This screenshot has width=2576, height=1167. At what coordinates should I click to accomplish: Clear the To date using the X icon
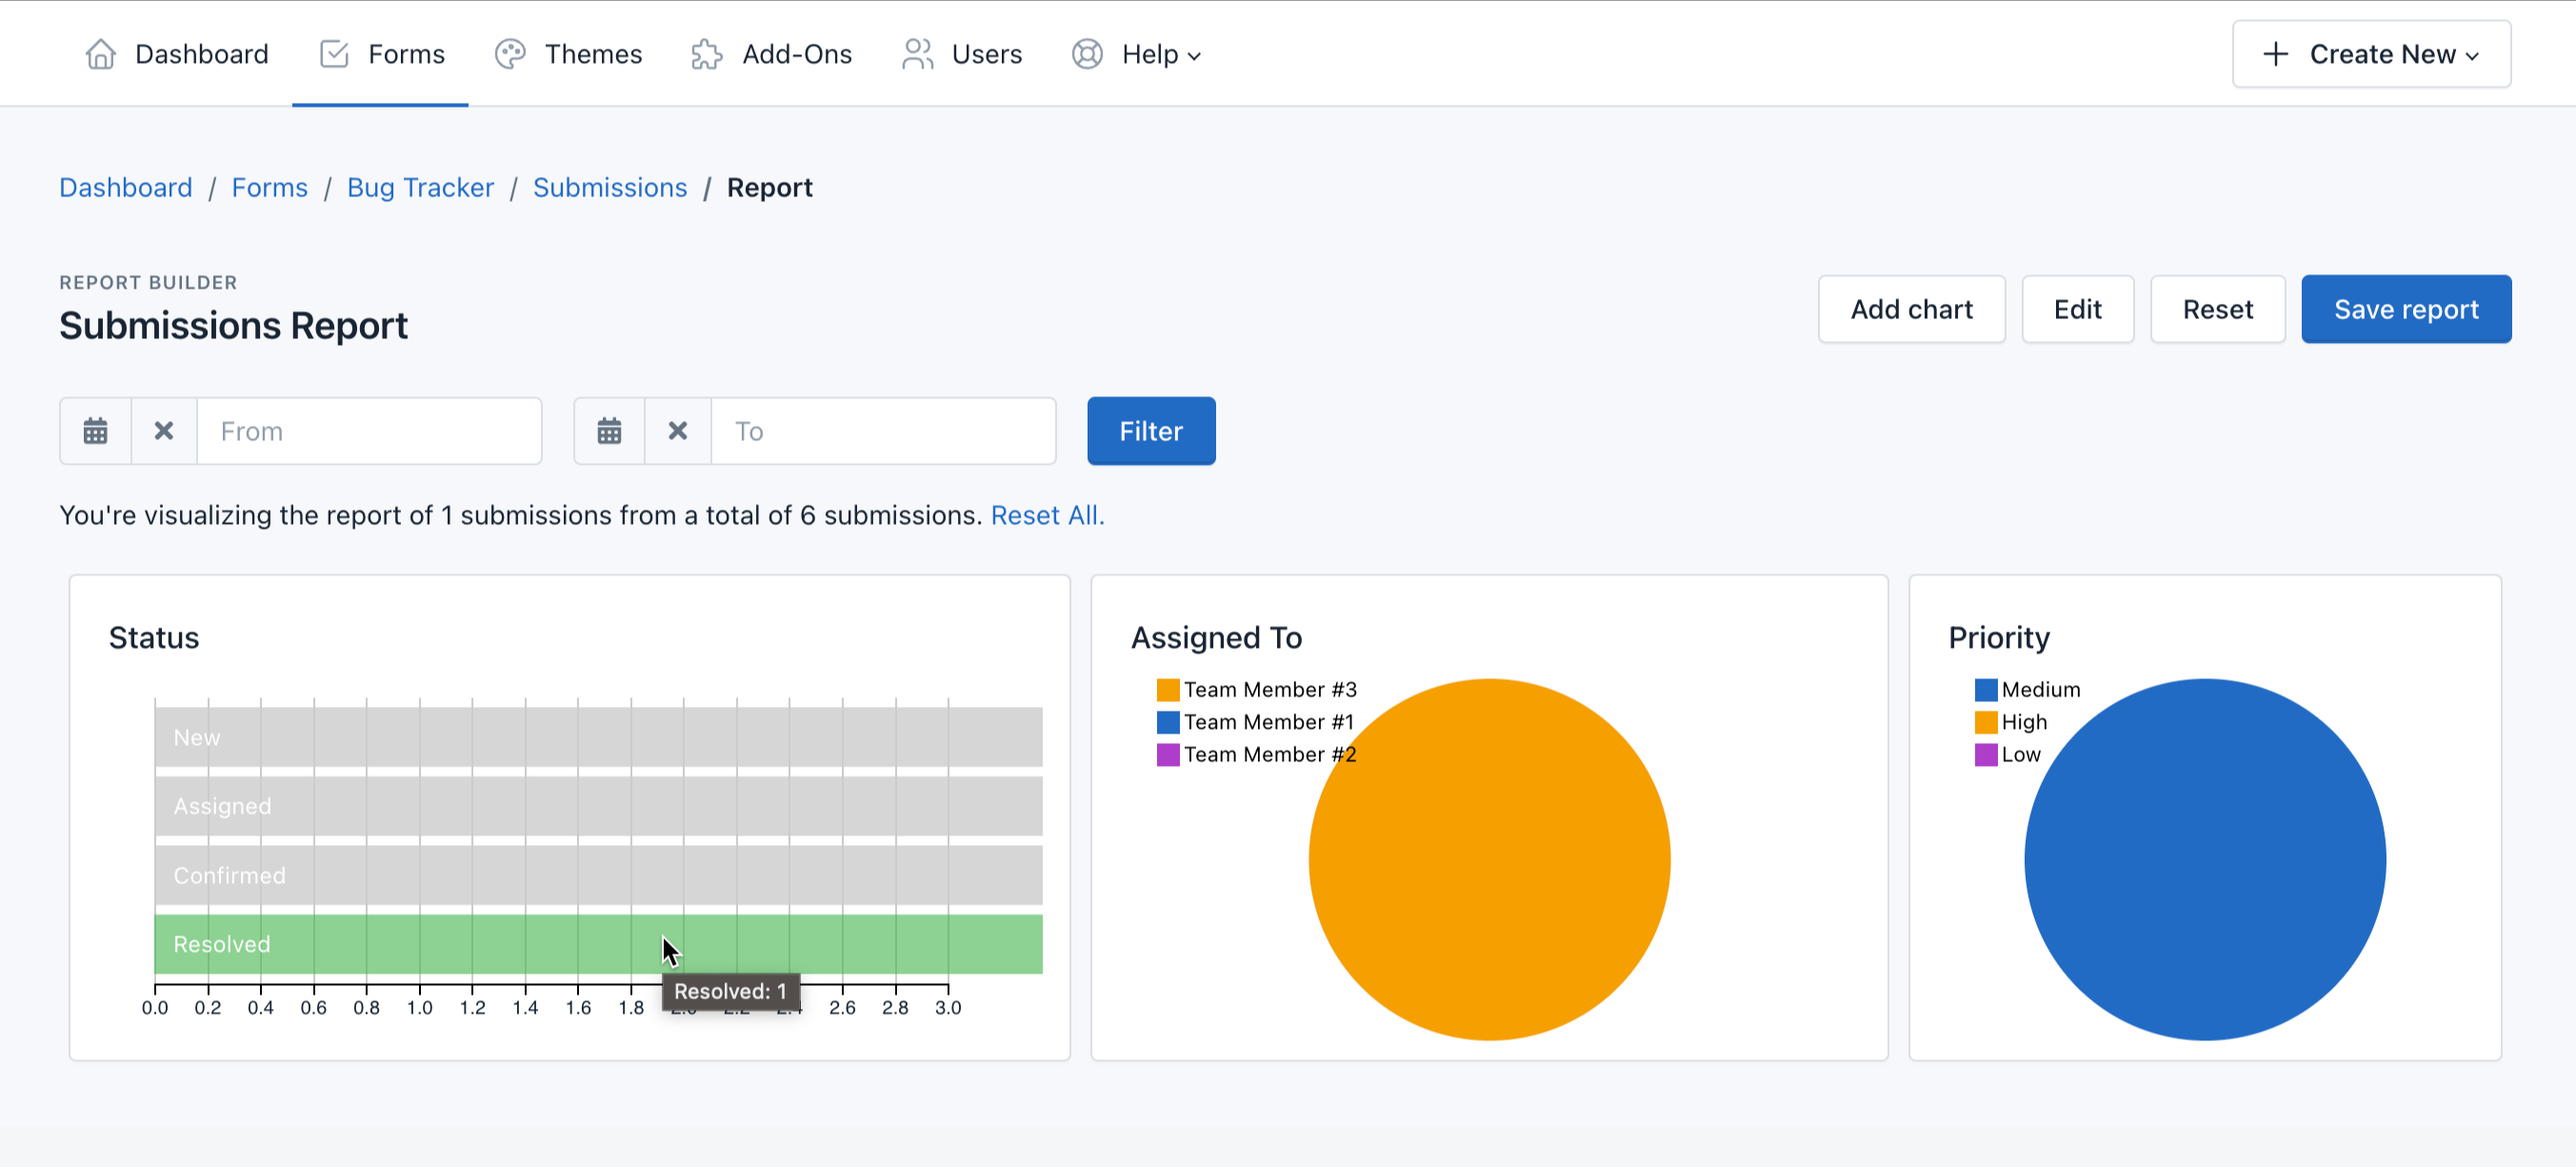tap(677, 431)
